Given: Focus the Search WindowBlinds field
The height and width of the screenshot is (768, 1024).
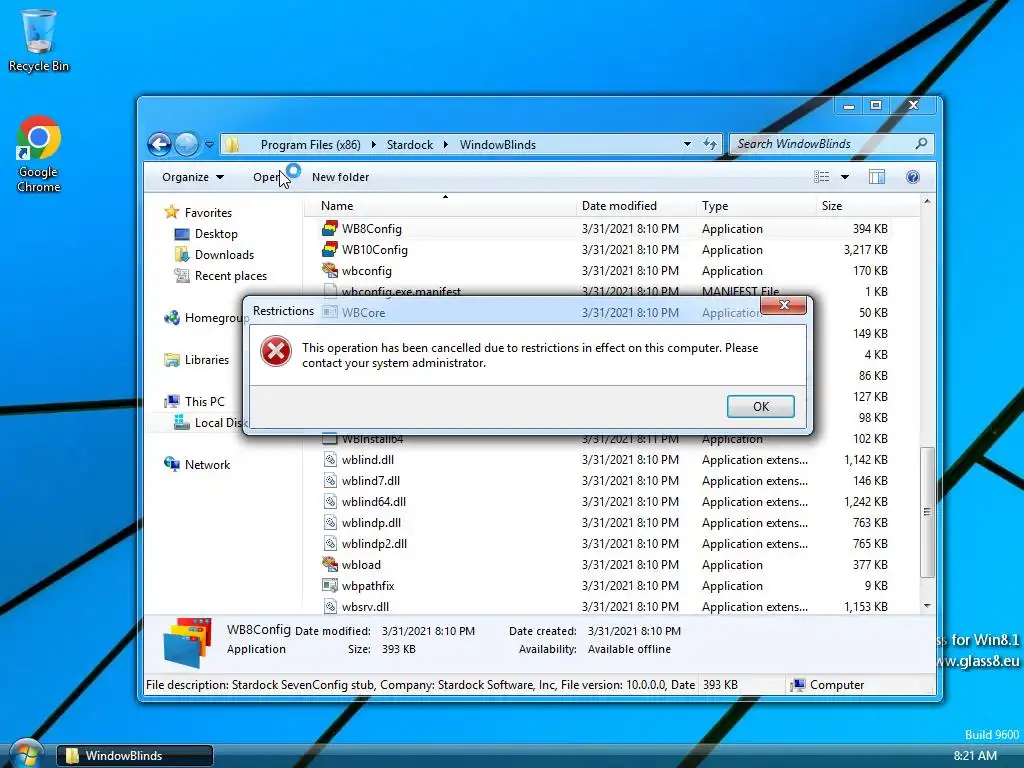Looking at the screenshot, I should coord(831,144).
